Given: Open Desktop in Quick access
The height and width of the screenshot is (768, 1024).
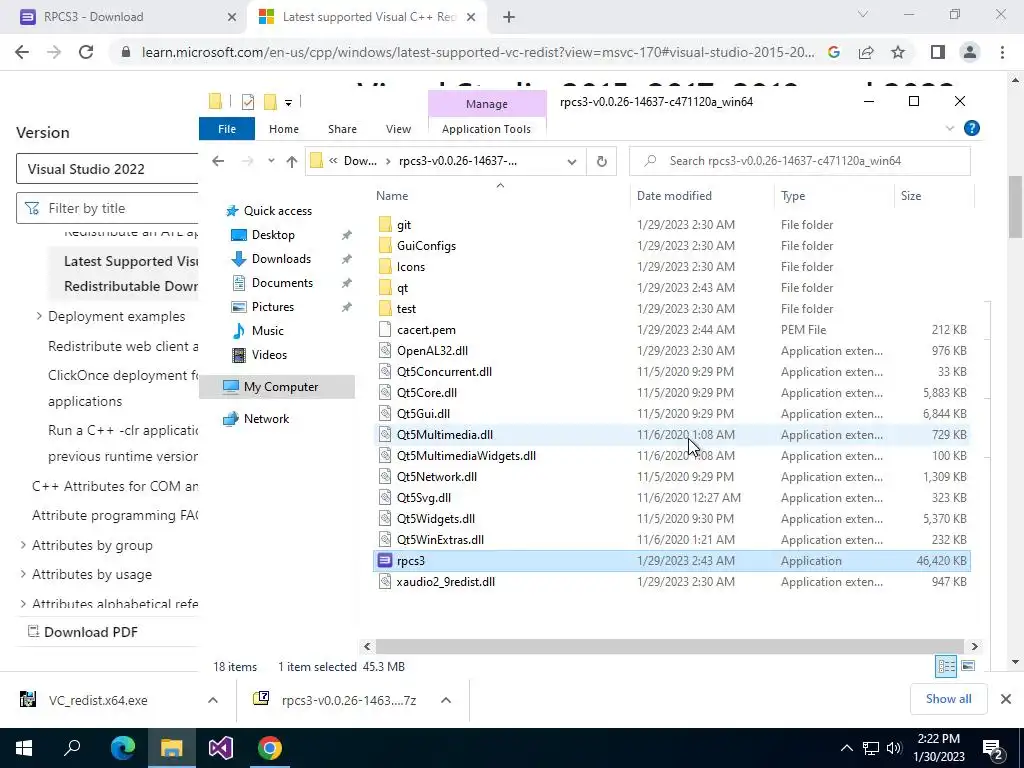Looking at the screenshot, I should pos(273,234).
